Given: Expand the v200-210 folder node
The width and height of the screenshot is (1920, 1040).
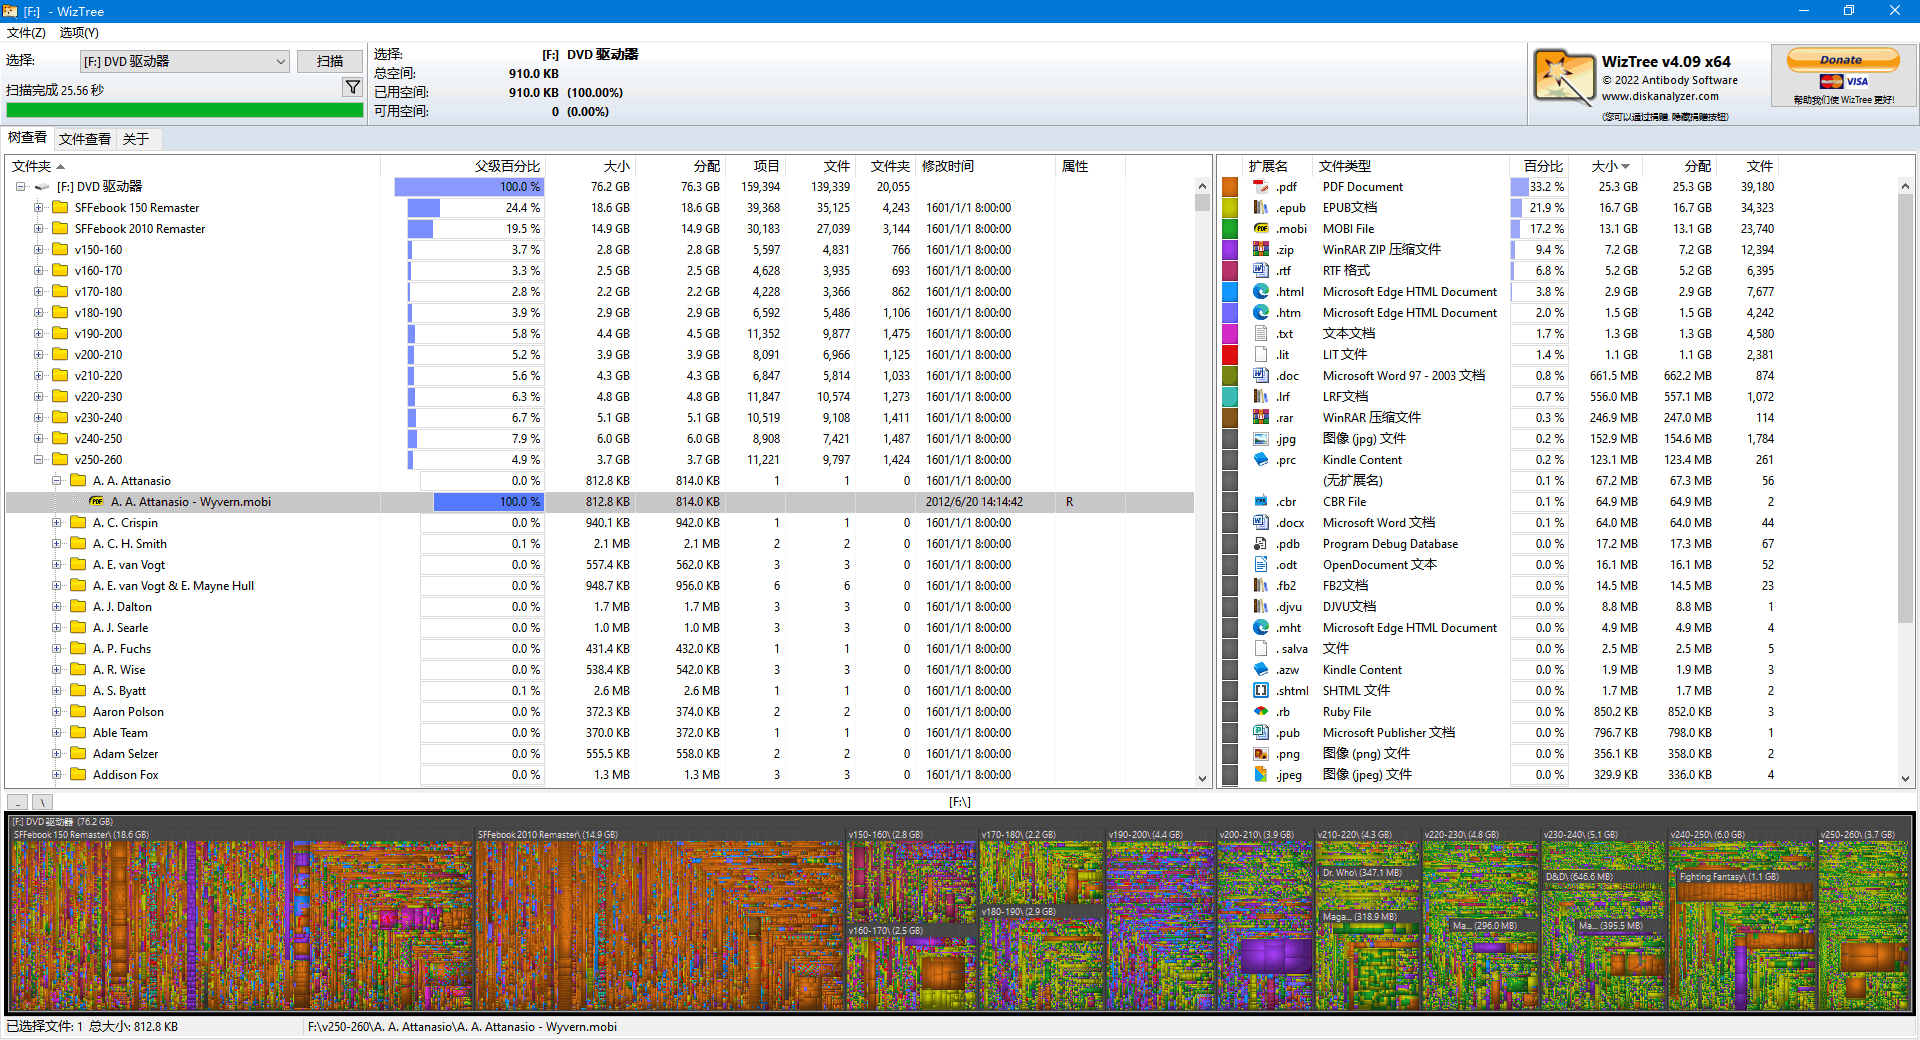Looking at the screenshot, I should coord(38,355).
